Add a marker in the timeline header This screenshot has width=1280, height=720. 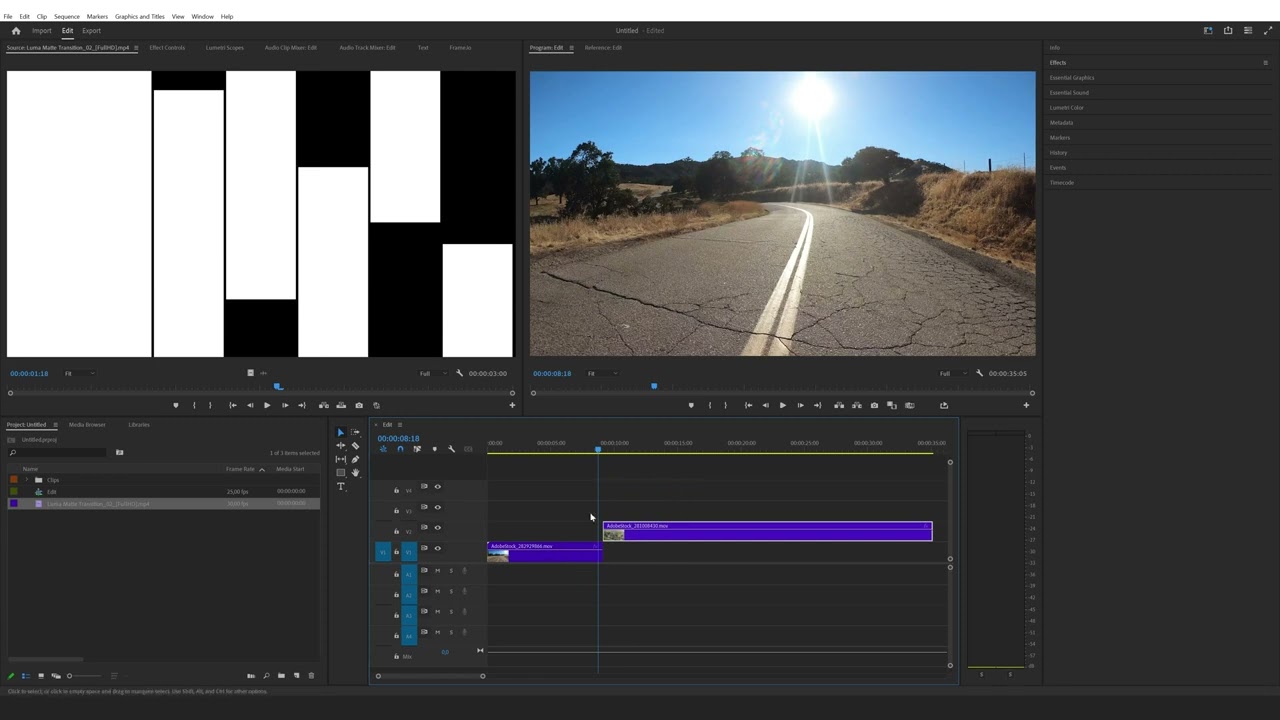pos(434,449)
